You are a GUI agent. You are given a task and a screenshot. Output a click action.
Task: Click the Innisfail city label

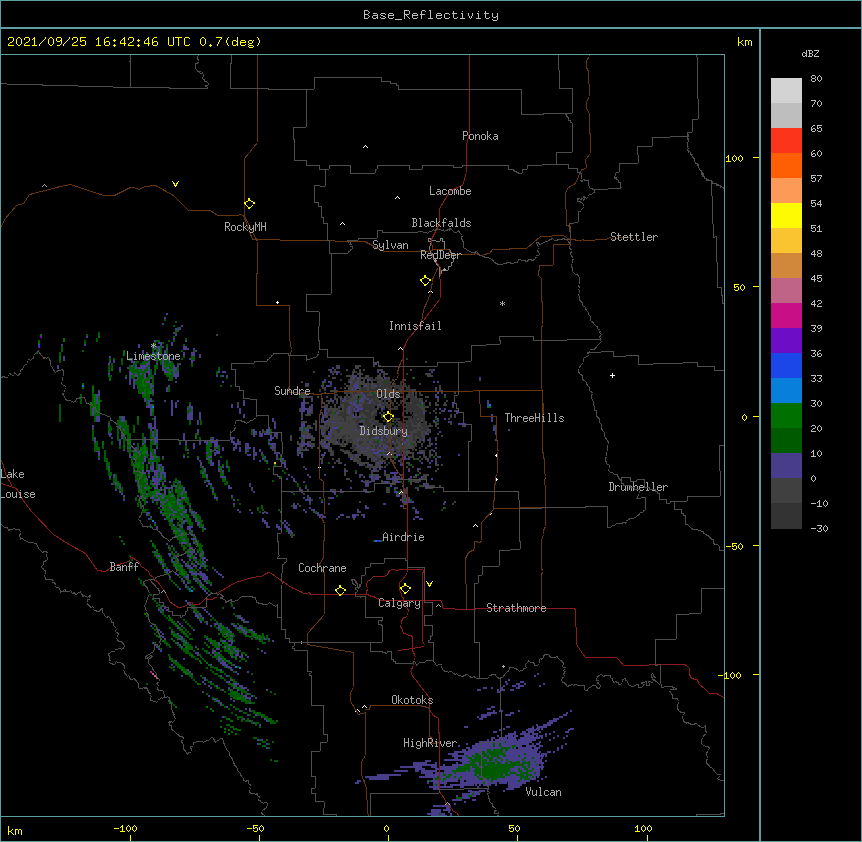tap(415, 326)
